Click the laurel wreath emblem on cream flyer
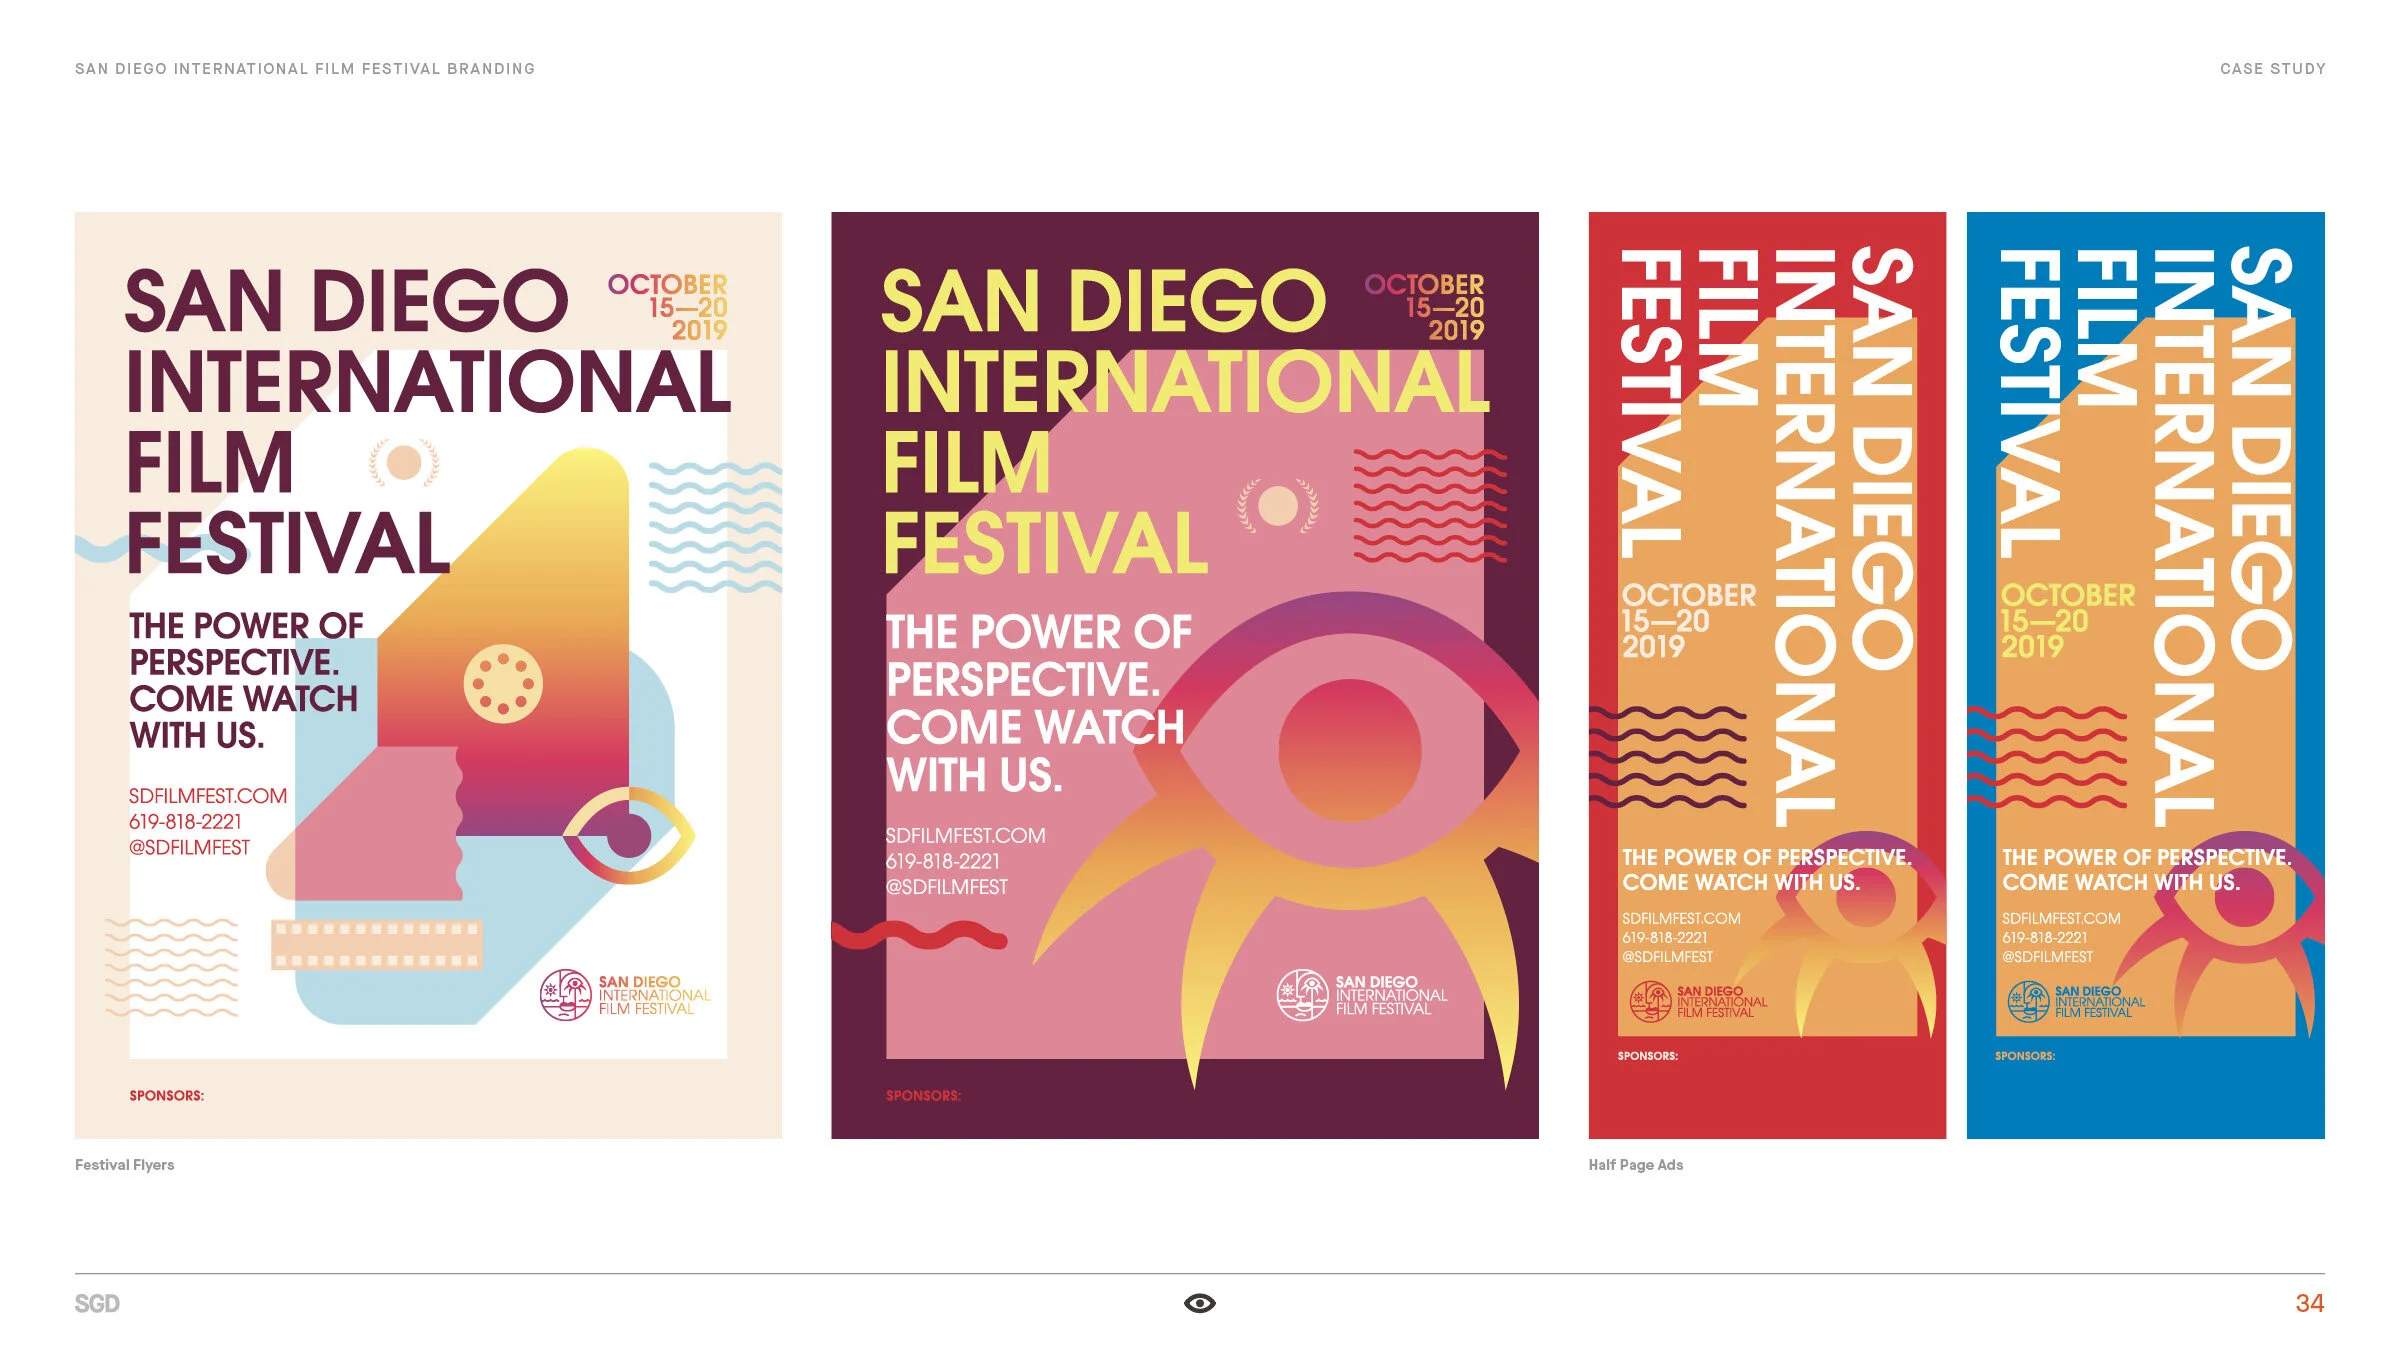Viewport: 2400px width, 1350px height. tap(404, 463)
